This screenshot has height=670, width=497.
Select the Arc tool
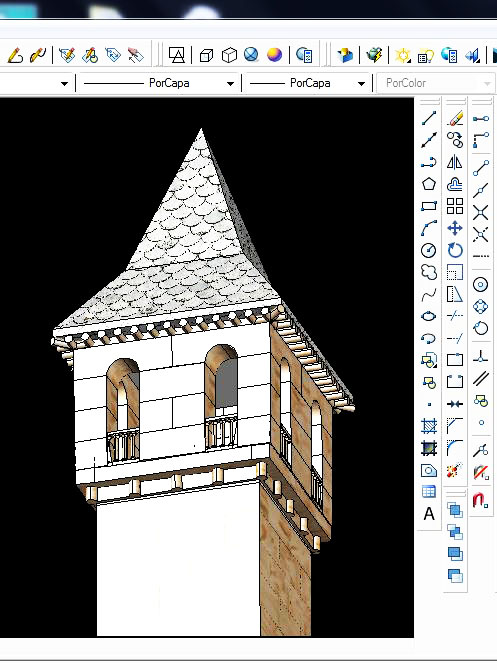(x=429, y=228)
